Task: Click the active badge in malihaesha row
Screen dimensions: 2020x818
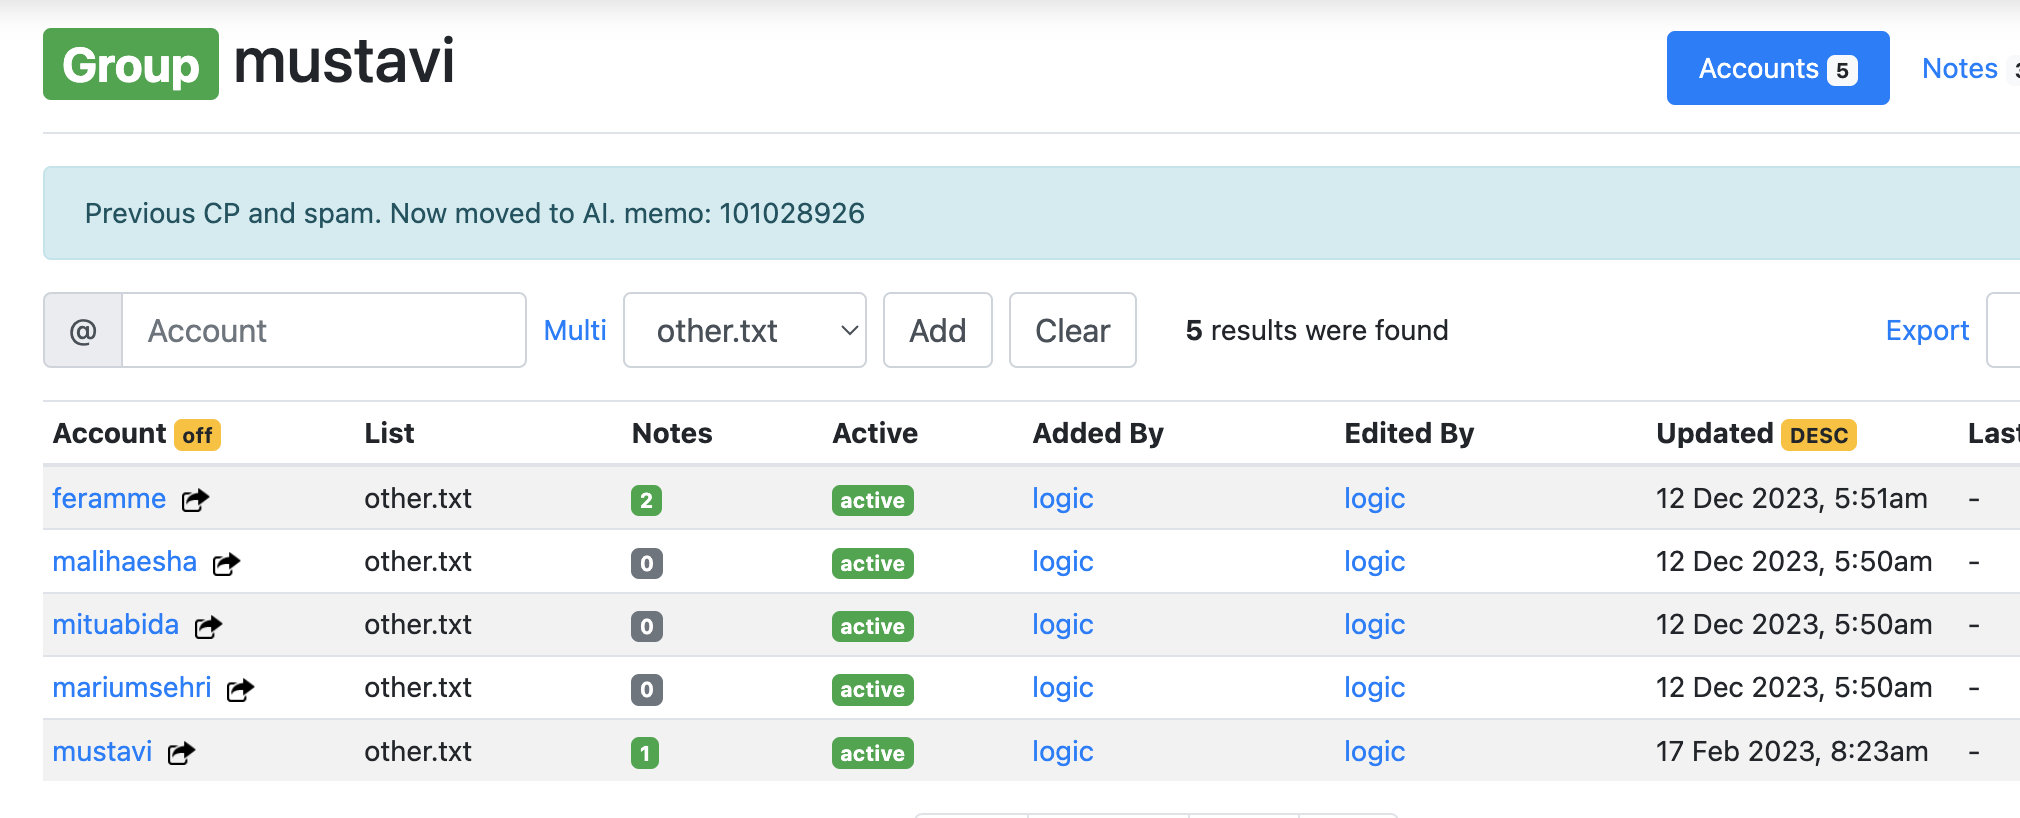Action: pyautogui.click(x=873, y=563)
